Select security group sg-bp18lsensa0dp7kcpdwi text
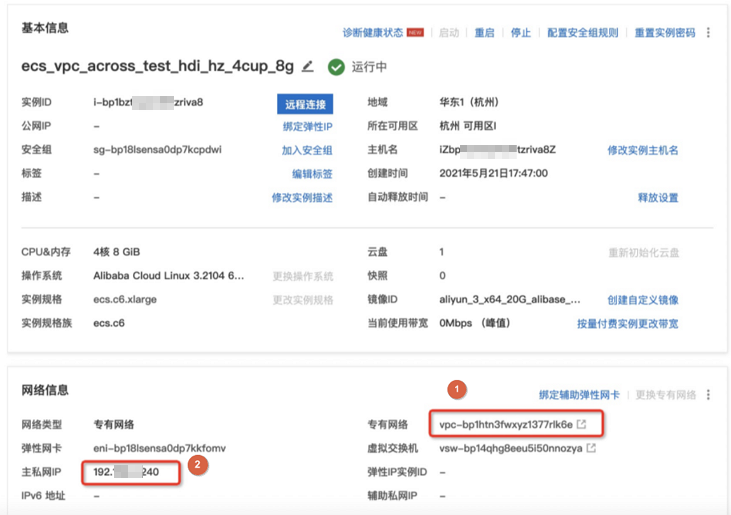Image resolution: width=731 pixels, height=515 pixels. tap(157, 150)
